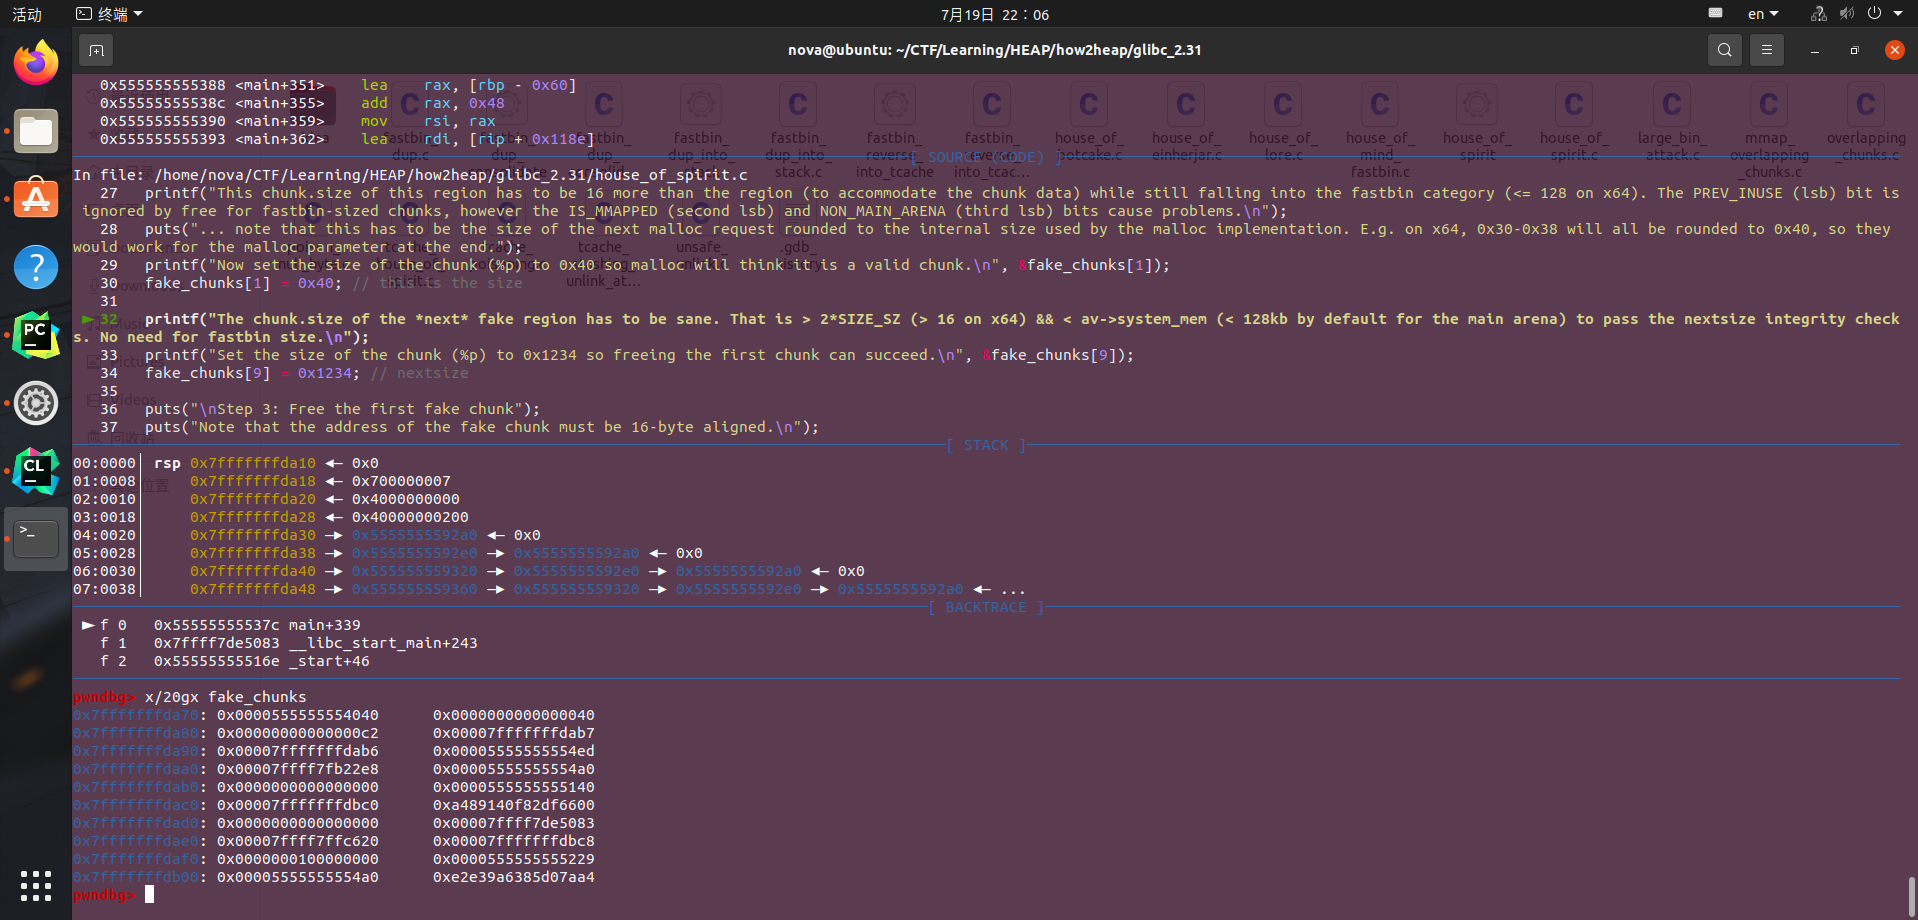Viewport: 1918px width, 920px height.
Task: Launch PyCharm from the dock
Action: [36, 335]
